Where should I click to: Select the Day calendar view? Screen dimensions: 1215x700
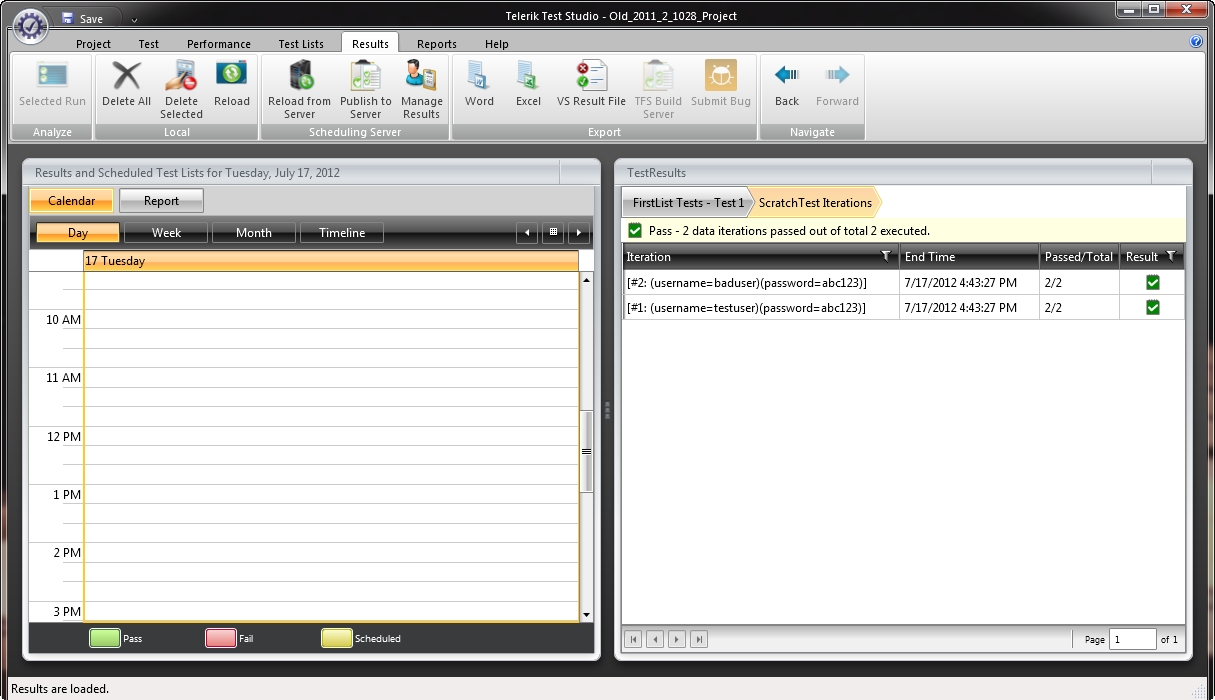[x=78, y=233]
